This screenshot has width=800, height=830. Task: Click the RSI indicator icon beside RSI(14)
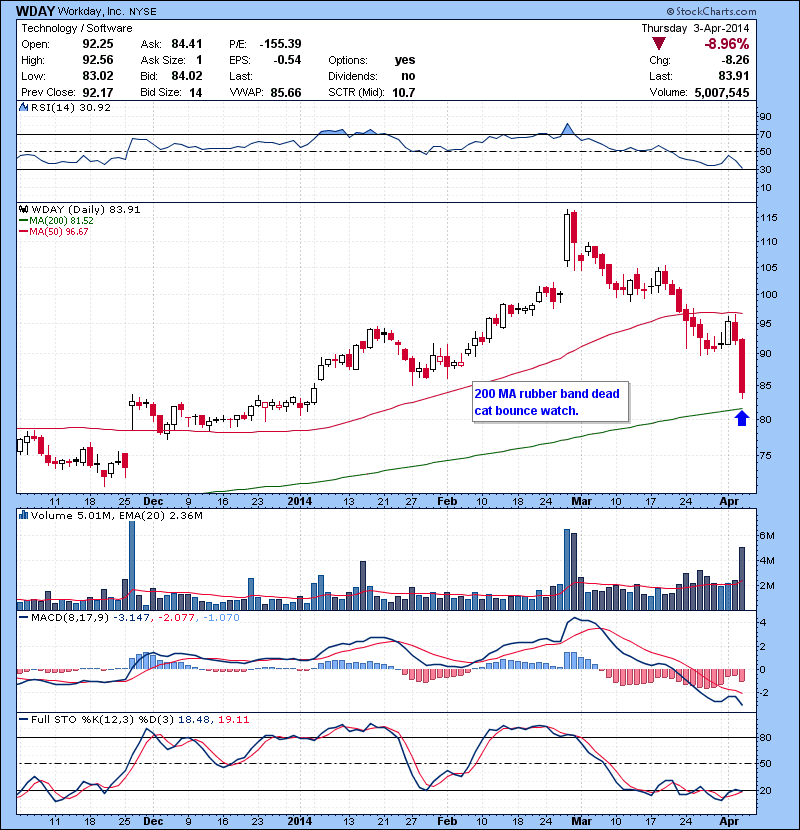(23, 107)
